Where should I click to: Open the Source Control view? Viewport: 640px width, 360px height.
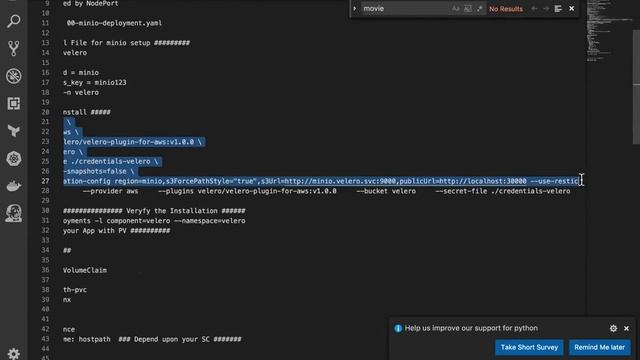(13, 48)
